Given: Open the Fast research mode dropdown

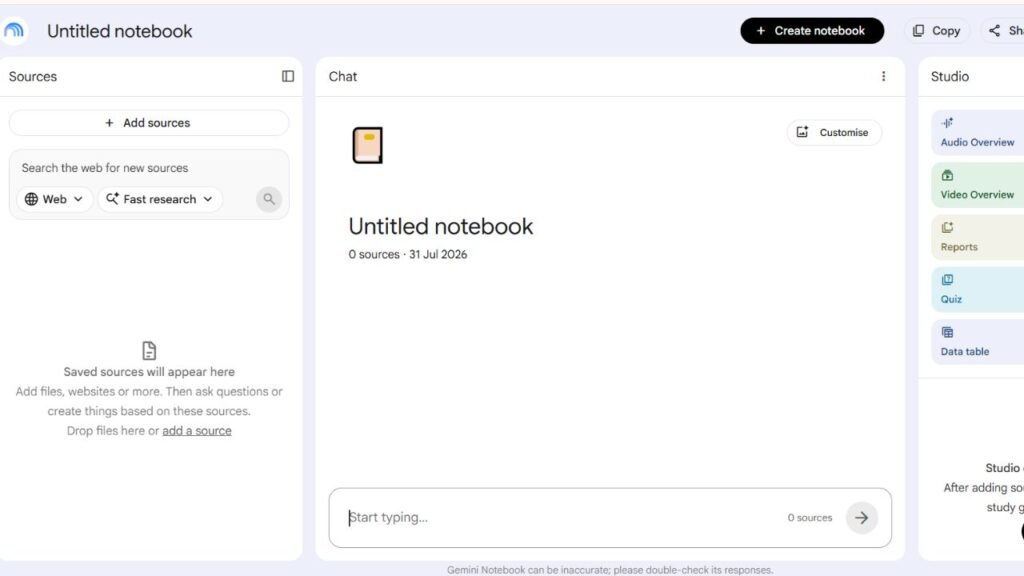Looking at the screenshot, I should point(160,199).
